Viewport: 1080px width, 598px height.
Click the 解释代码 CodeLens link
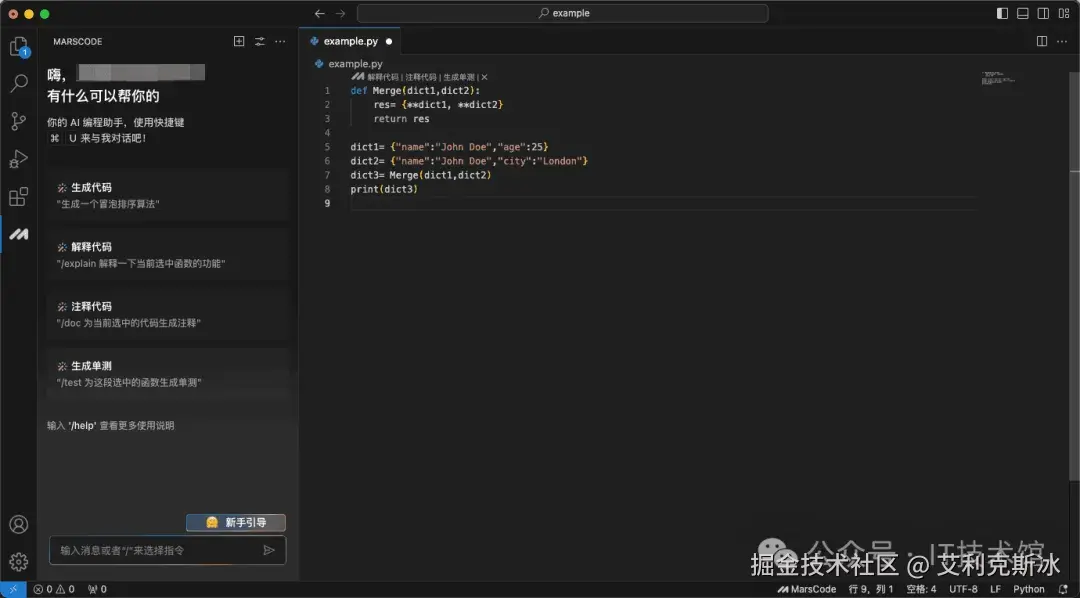383,77
